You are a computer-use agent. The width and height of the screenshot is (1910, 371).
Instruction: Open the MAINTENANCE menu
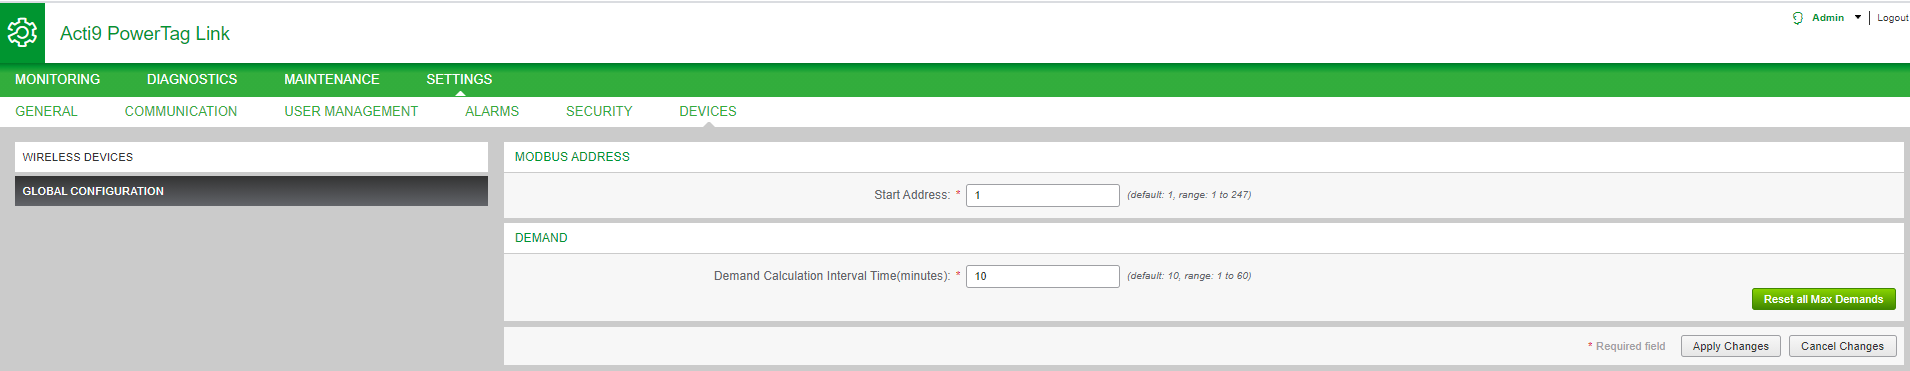tap(332, 79)
